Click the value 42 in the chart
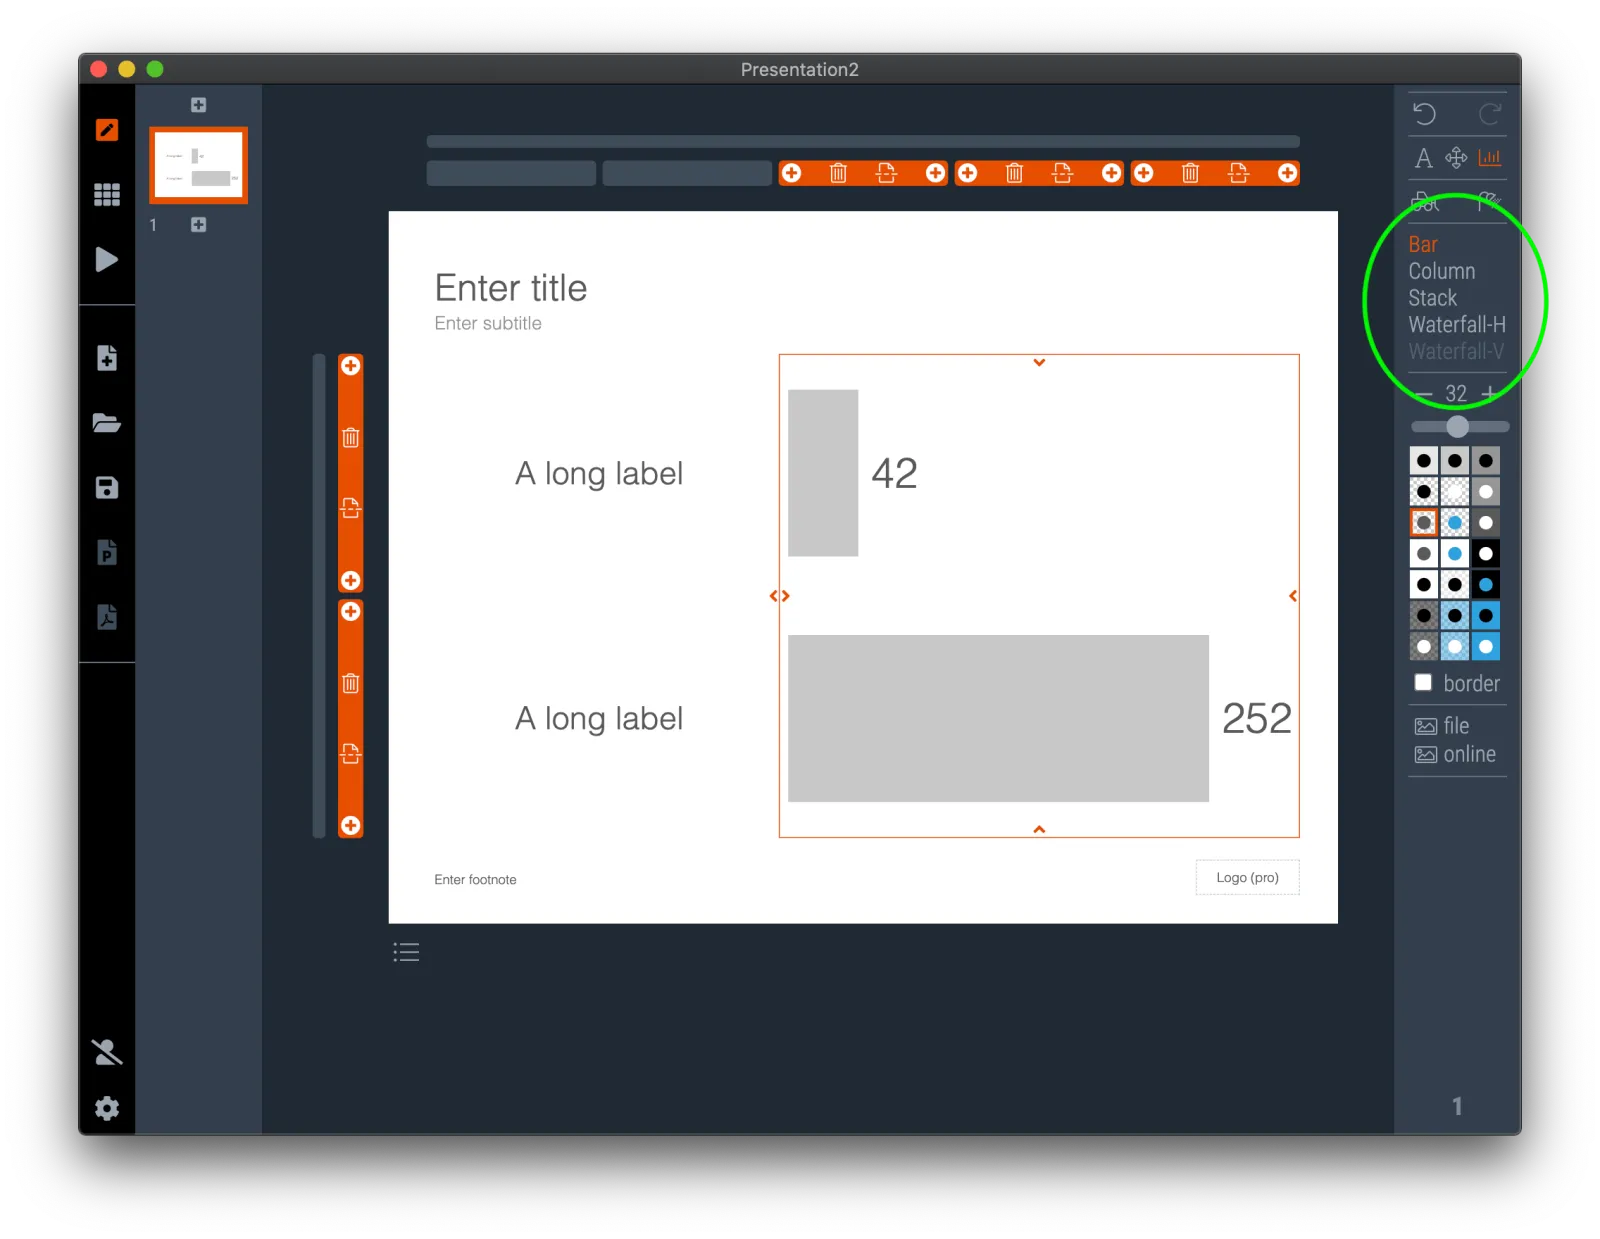Viewport: 1600px width, 1239px height. tap(894, 474)
